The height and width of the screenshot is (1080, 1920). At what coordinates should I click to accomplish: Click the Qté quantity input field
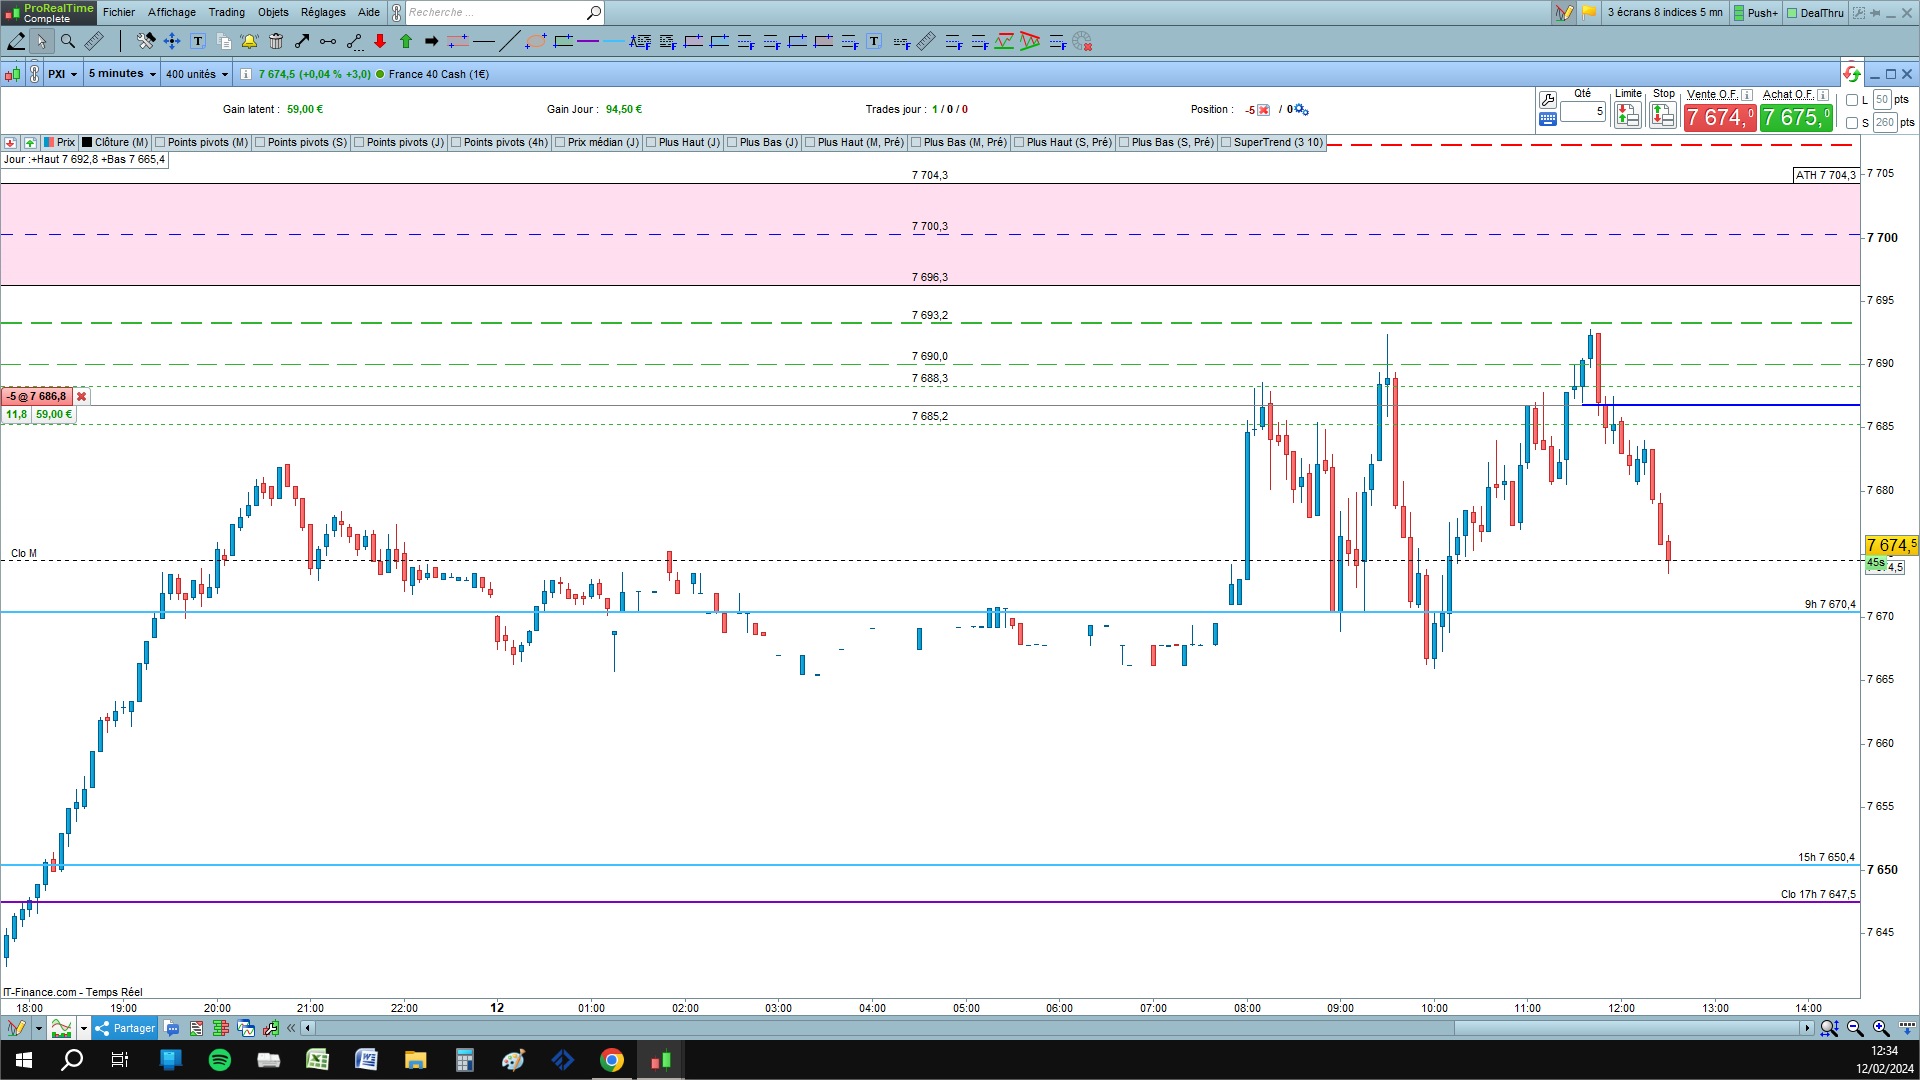(1582, 112)
